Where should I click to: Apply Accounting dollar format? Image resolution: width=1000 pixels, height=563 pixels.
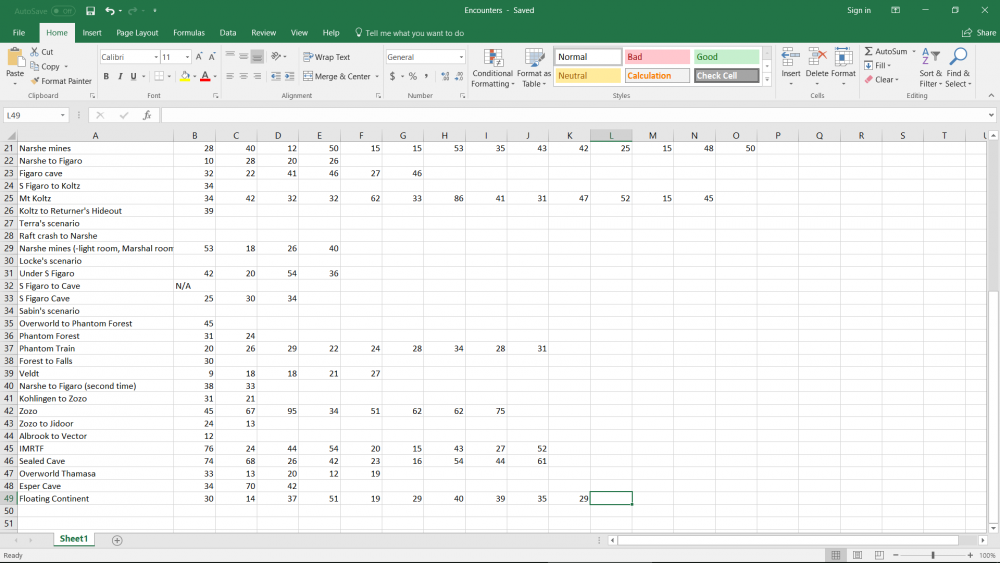point(392,76)
